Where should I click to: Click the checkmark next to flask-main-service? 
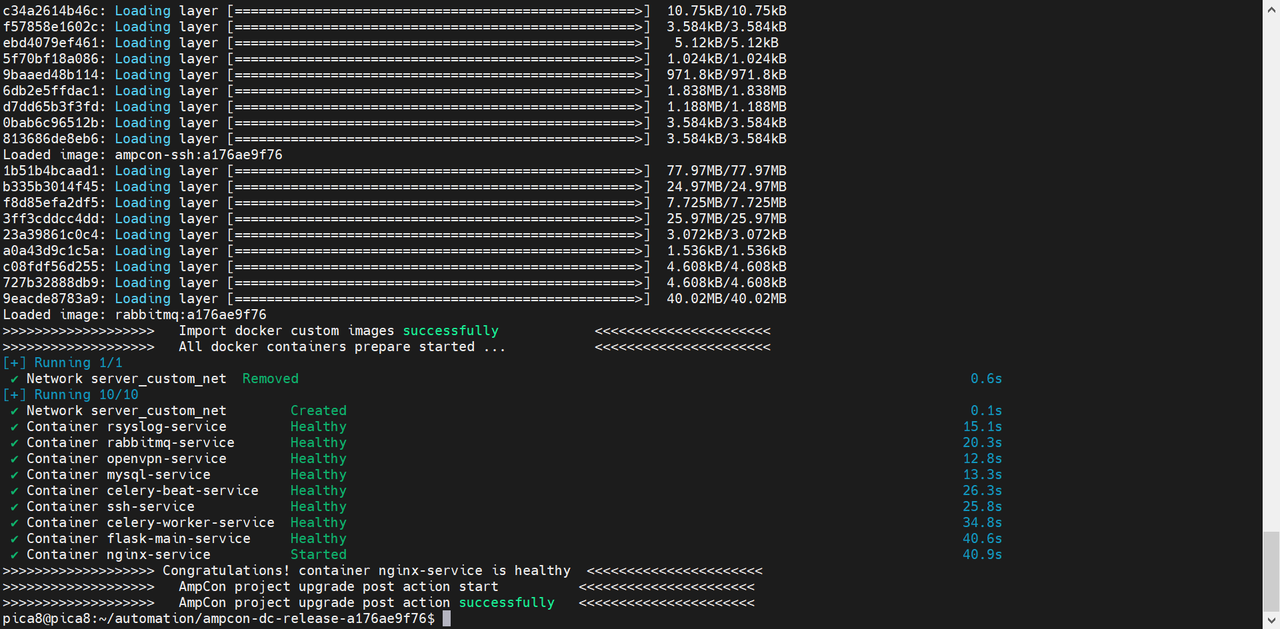click(x=14, y=539)
